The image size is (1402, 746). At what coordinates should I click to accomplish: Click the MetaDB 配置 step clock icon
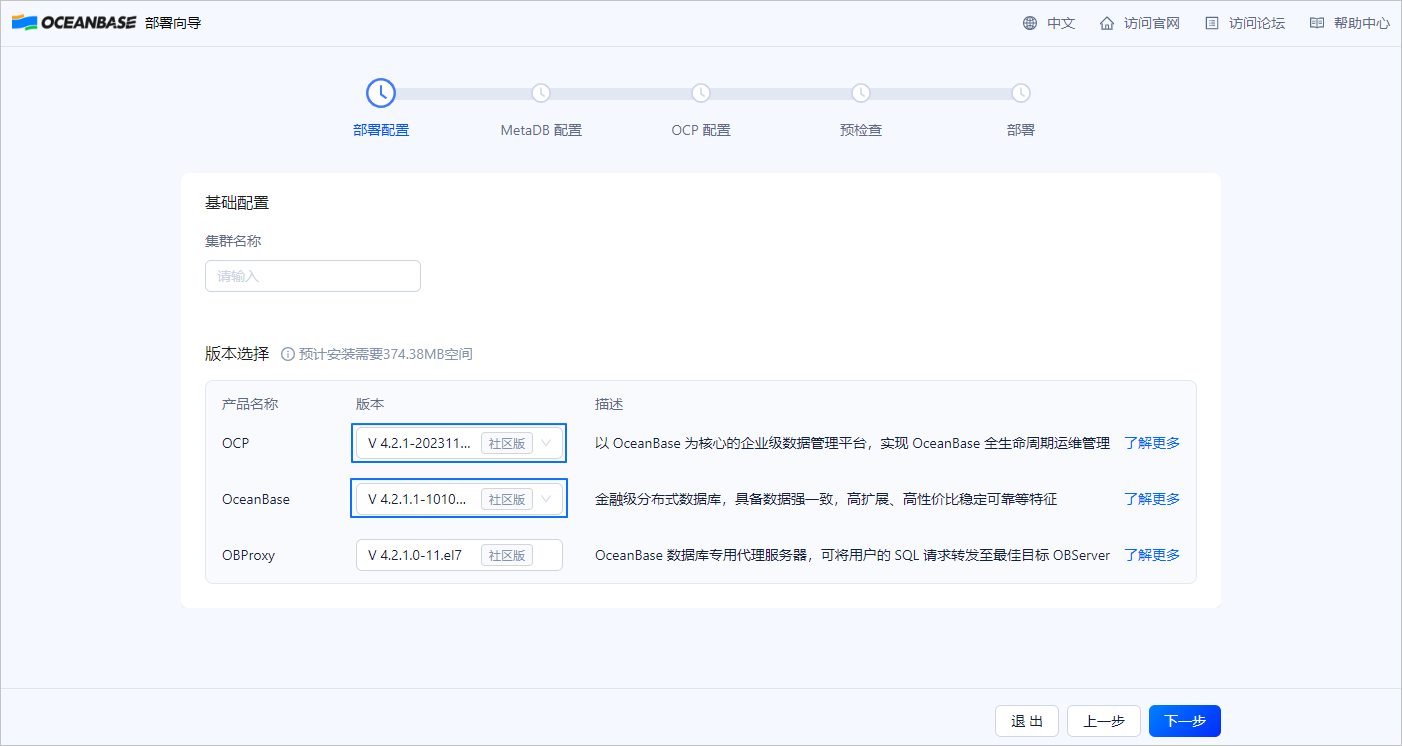[541, 93]
